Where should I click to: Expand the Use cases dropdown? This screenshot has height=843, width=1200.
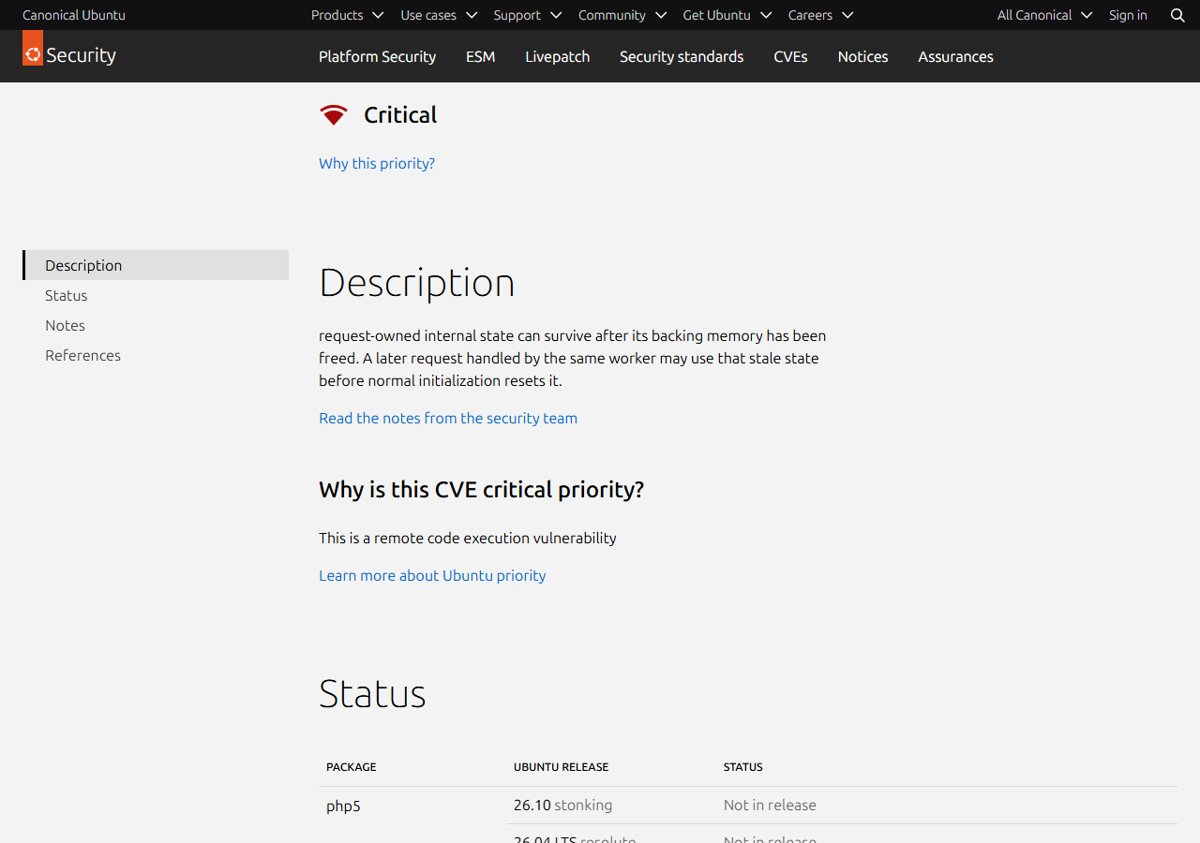coord(439,15)
